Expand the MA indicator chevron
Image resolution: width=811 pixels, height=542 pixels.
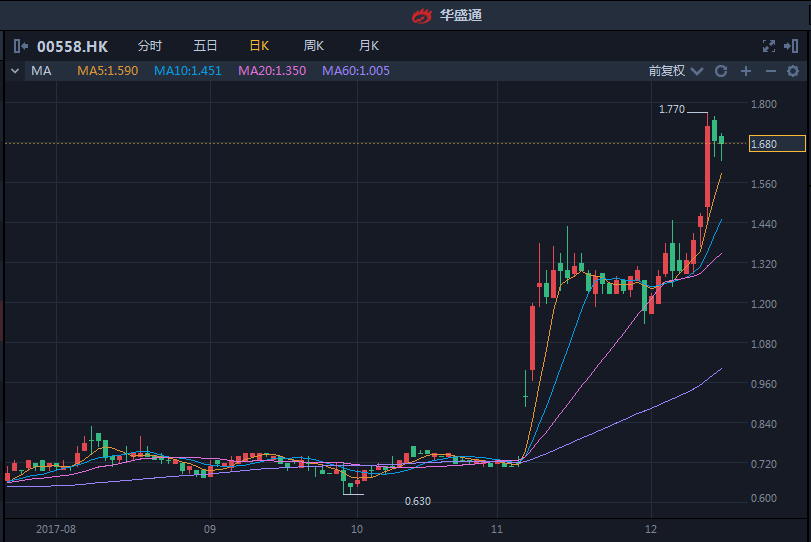click(x=15, y=71)
